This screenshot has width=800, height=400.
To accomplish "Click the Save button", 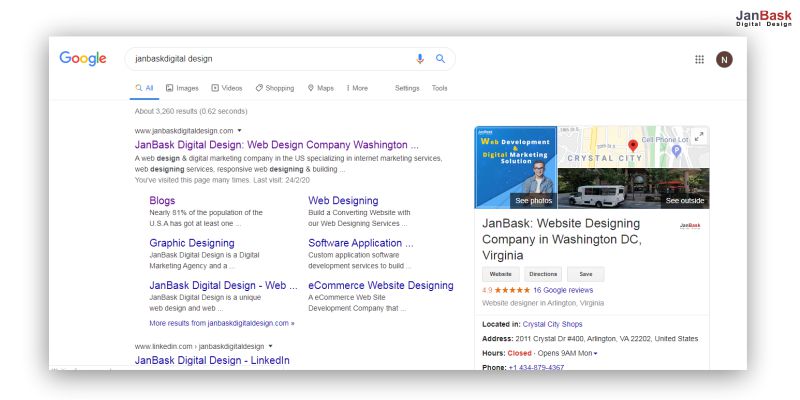I will pyautogui.click(x=586, y=274).
